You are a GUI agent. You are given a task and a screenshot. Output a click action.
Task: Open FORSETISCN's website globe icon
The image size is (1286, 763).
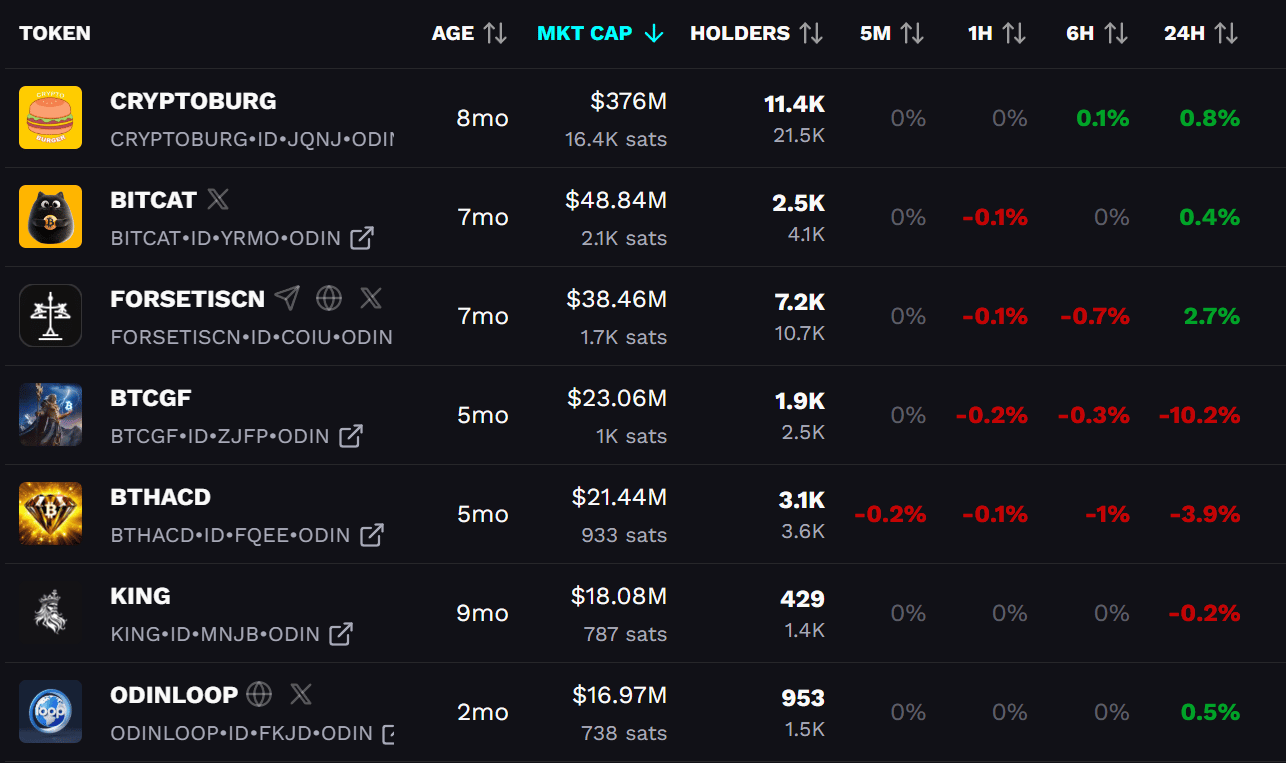[x=329, y=298]
